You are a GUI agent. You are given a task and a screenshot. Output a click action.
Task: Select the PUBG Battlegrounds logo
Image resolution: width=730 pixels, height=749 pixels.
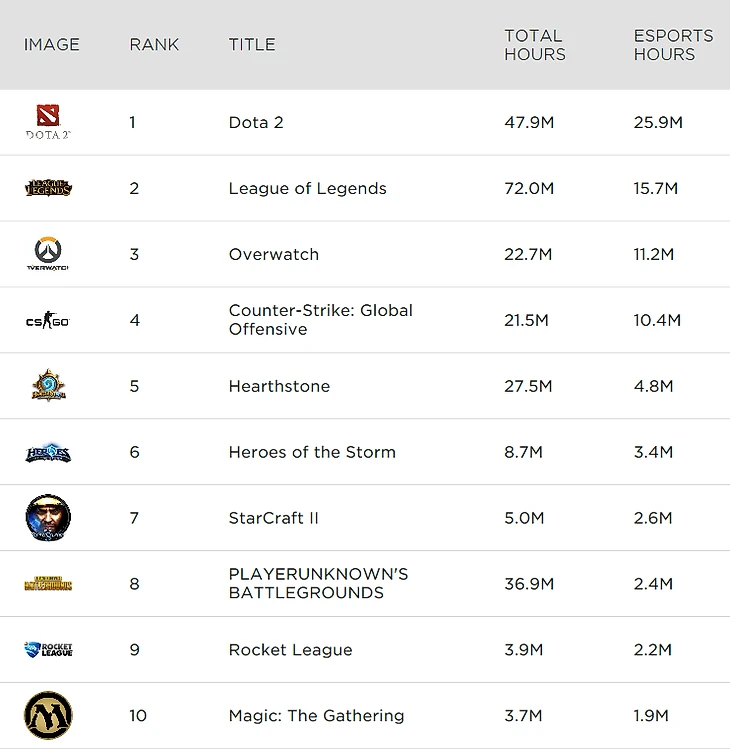pyautogui.click(x=48, y=583)
